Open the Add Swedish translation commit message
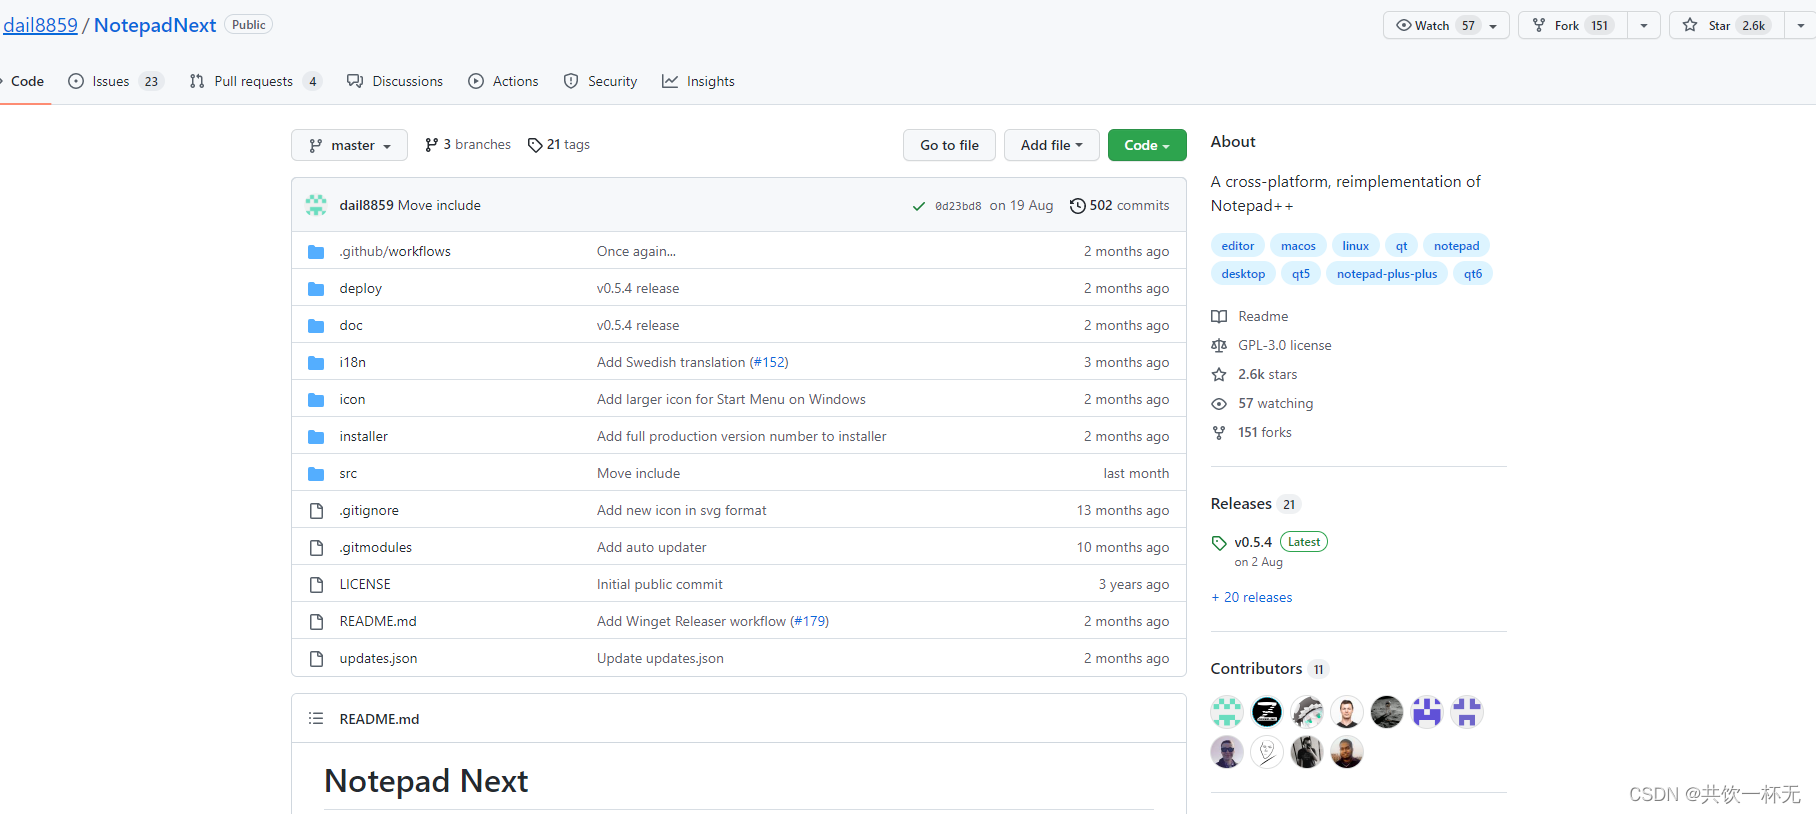This screenshot has width=1816, height=814. pyautogui.click(x=671, y=362)
